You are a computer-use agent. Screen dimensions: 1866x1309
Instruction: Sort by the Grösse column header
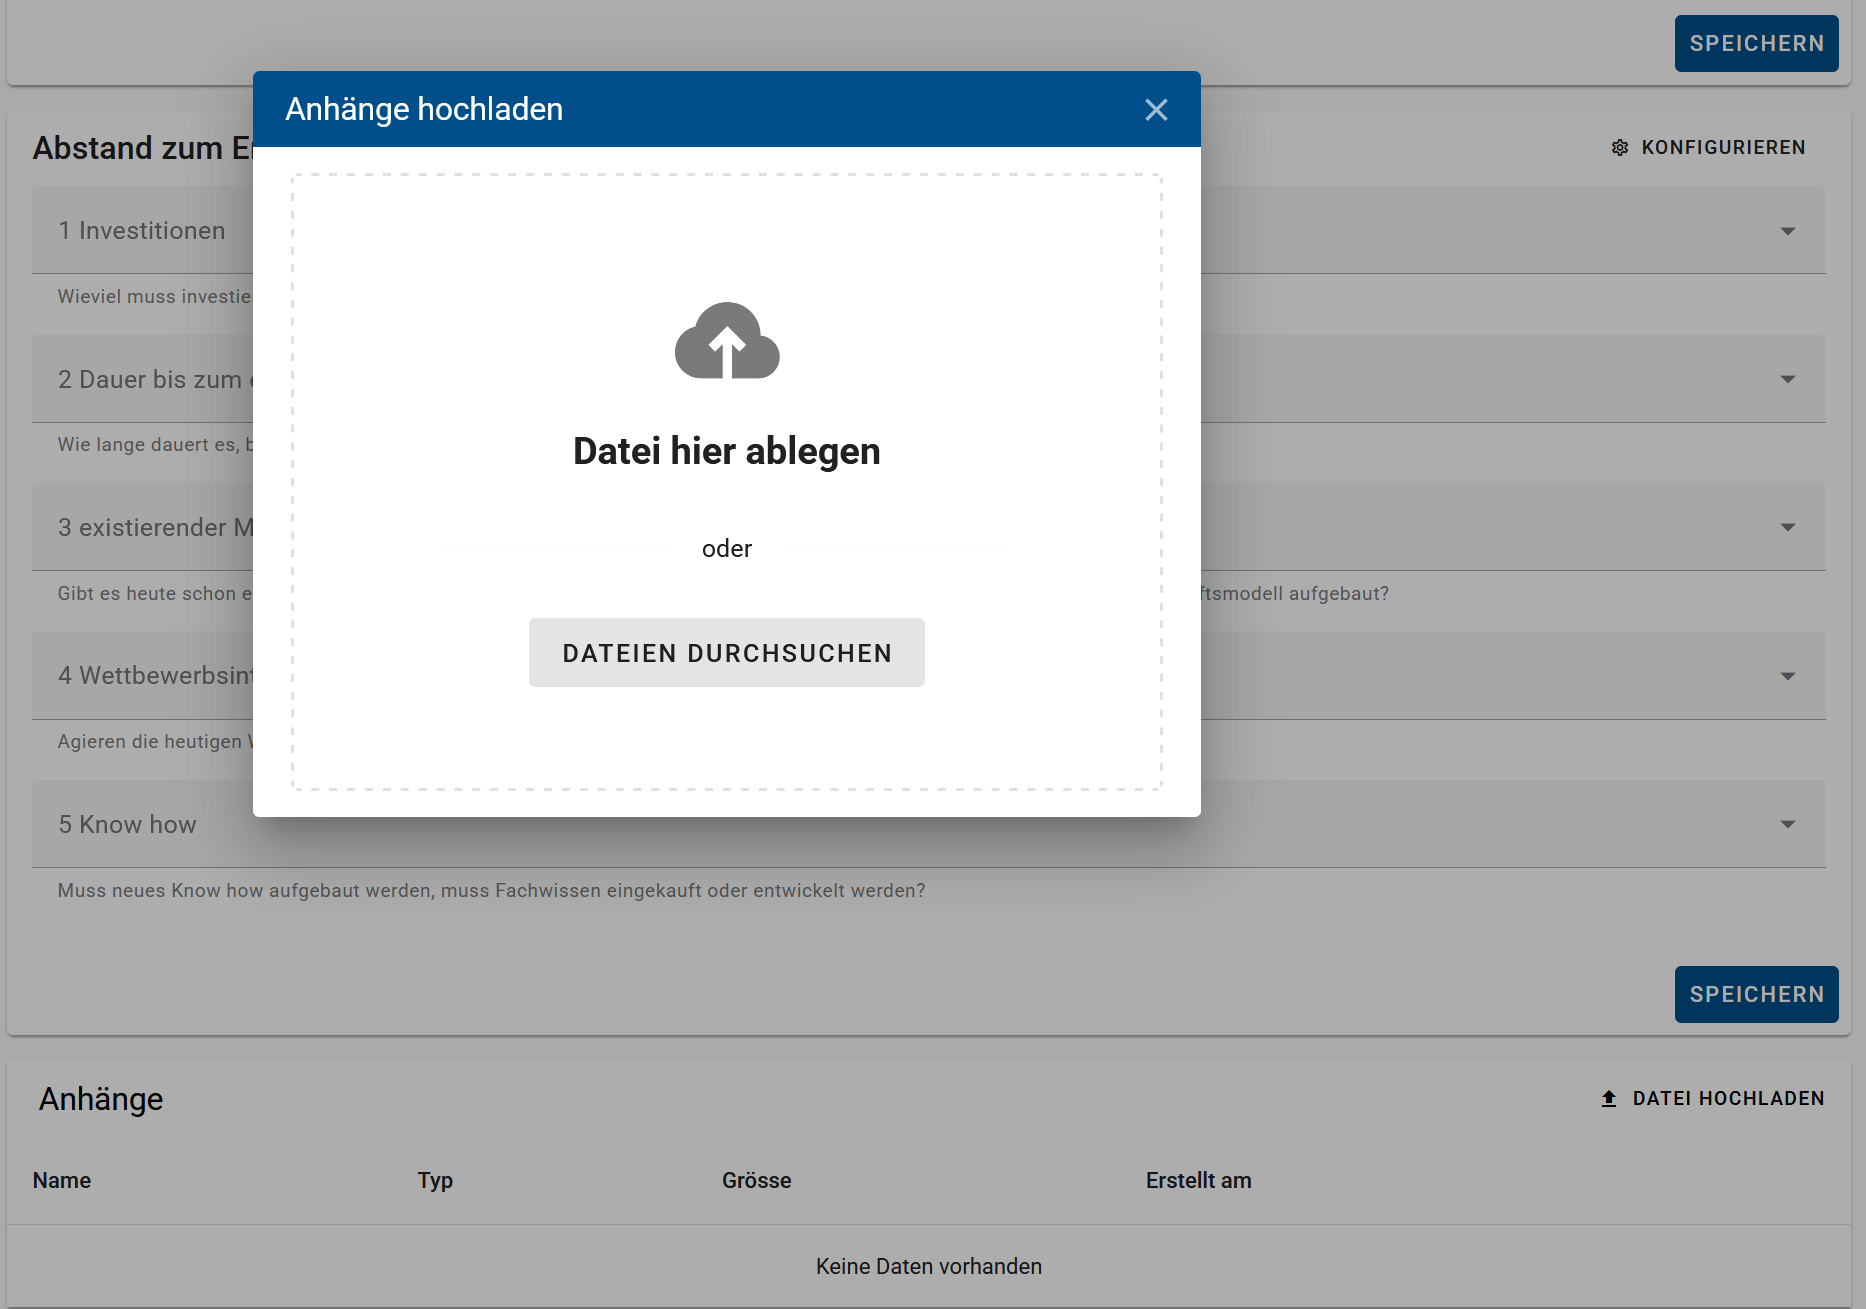[757, 1180]
